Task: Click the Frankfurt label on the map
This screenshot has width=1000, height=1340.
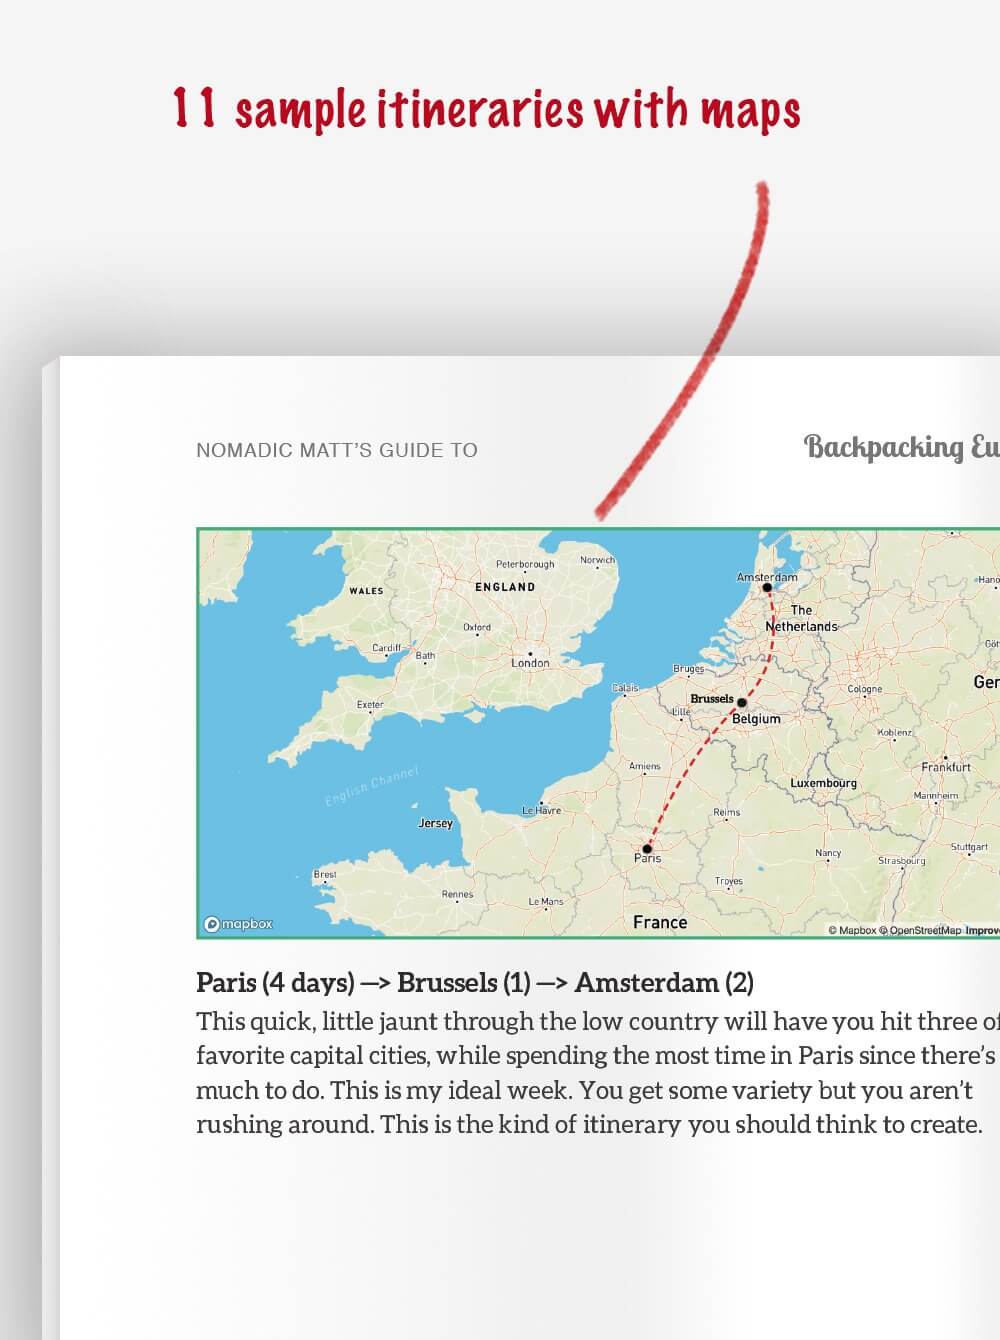Action: [946, 767]
